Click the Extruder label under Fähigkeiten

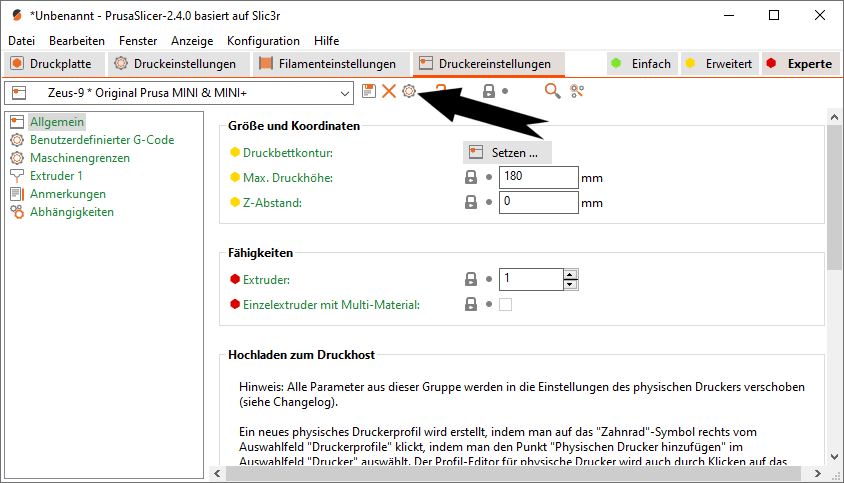(x=266, y=279)
